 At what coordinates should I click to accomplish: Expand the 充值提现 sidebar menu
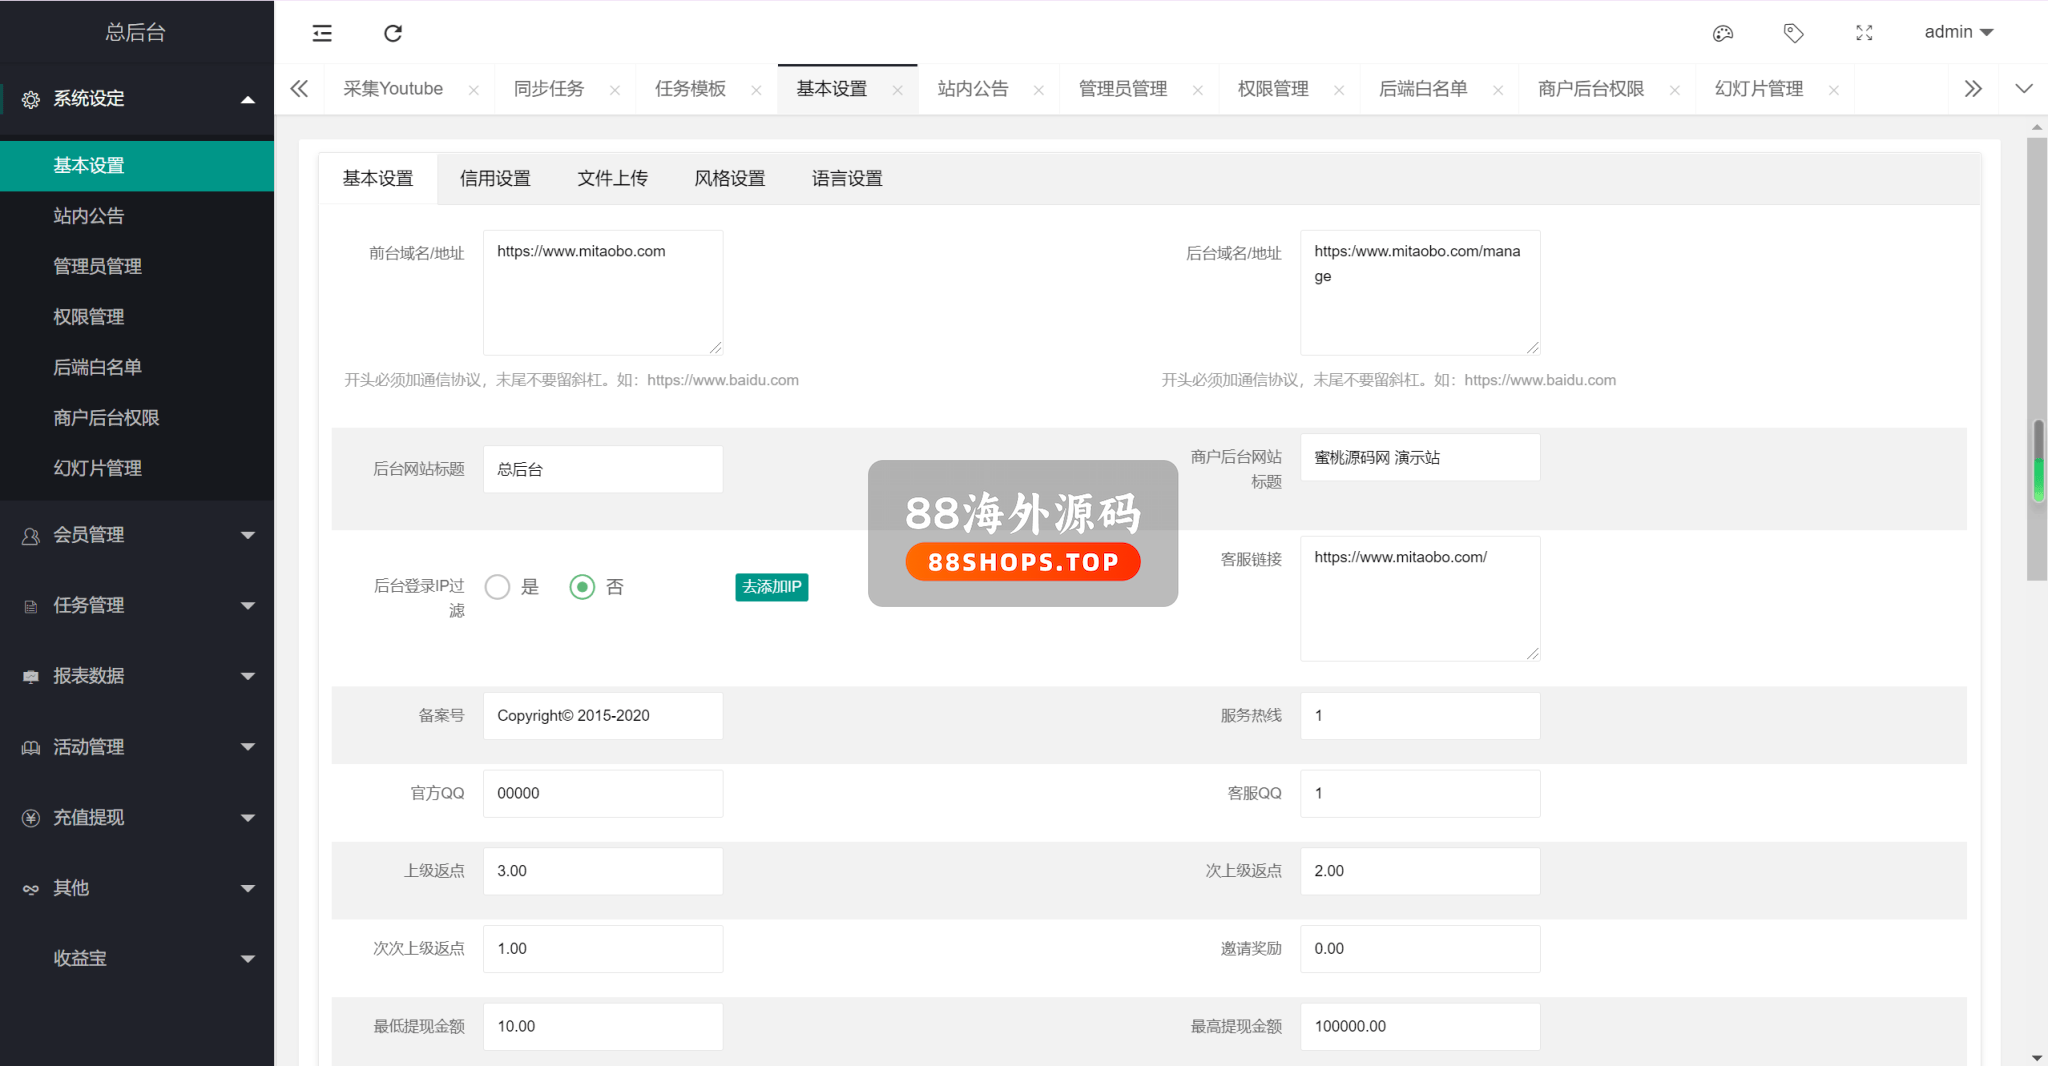click(137, 817)
